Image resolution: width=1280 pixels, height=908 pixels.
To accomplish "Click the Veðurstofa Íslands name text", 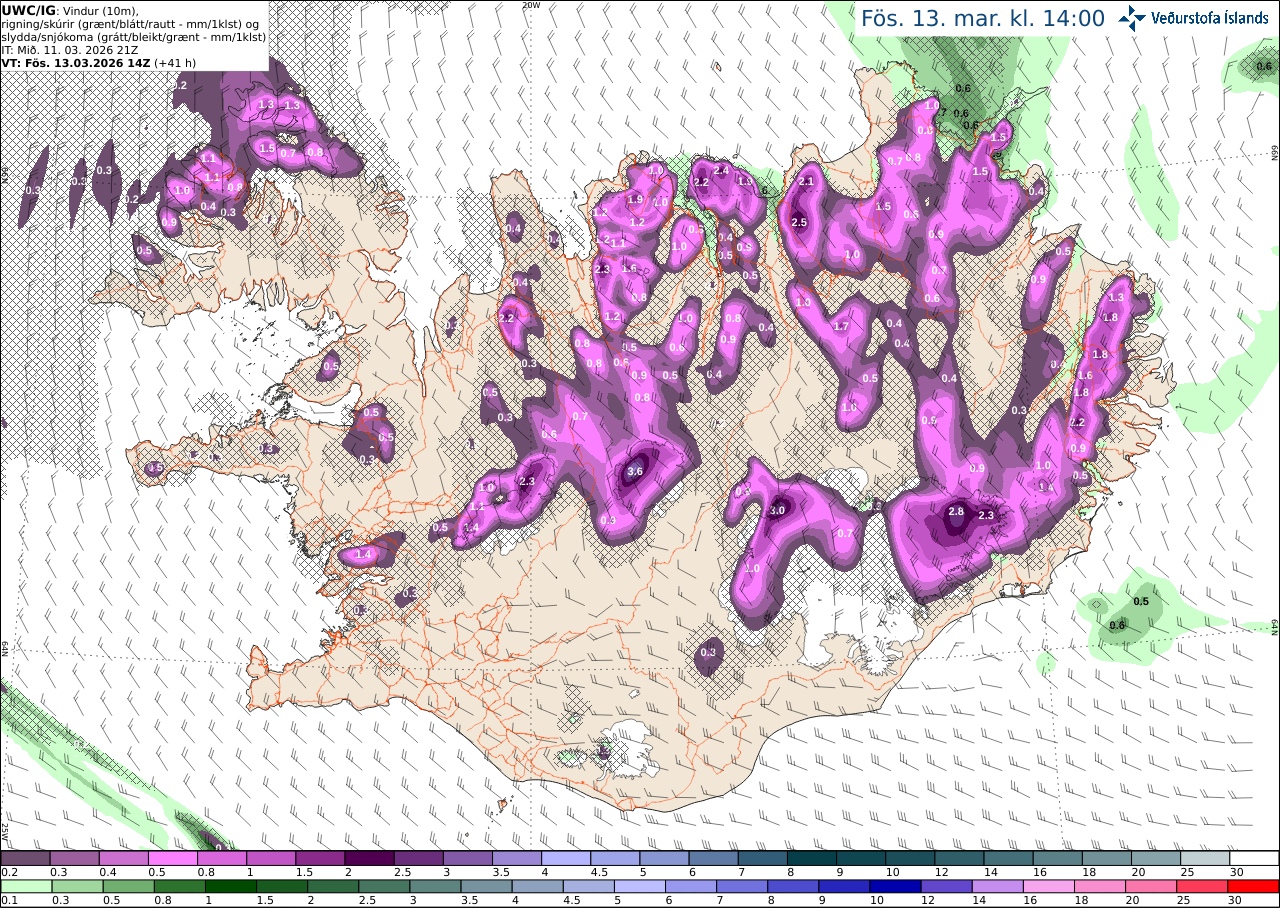I will click(1209, 18).
